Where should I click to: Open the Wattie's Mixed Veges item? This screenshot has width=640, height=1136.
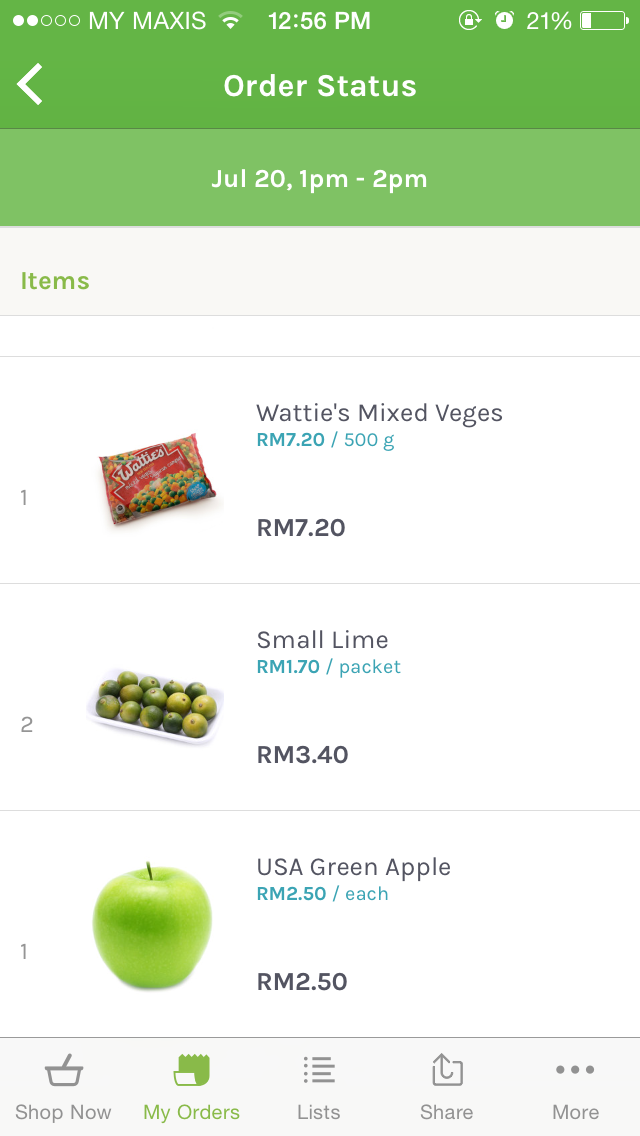click(380, 412)
